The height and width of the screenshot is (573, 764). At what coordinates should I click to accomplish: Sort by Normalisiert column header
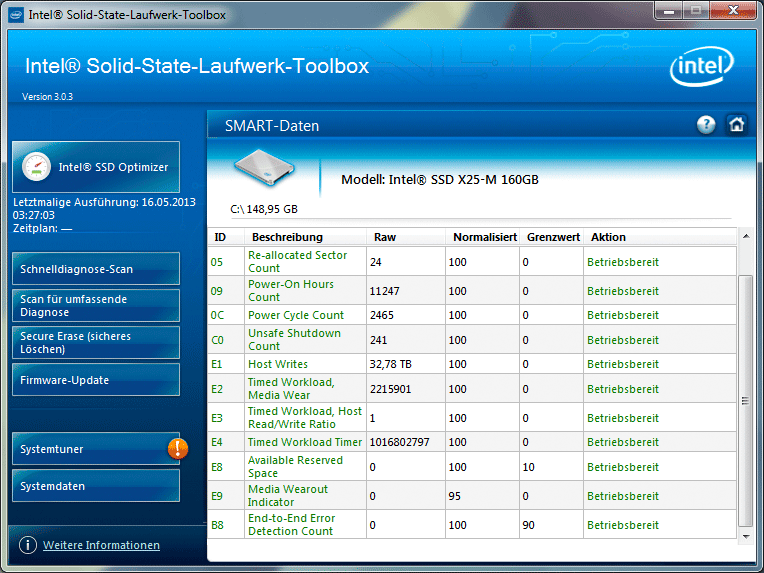pos(482,237)
